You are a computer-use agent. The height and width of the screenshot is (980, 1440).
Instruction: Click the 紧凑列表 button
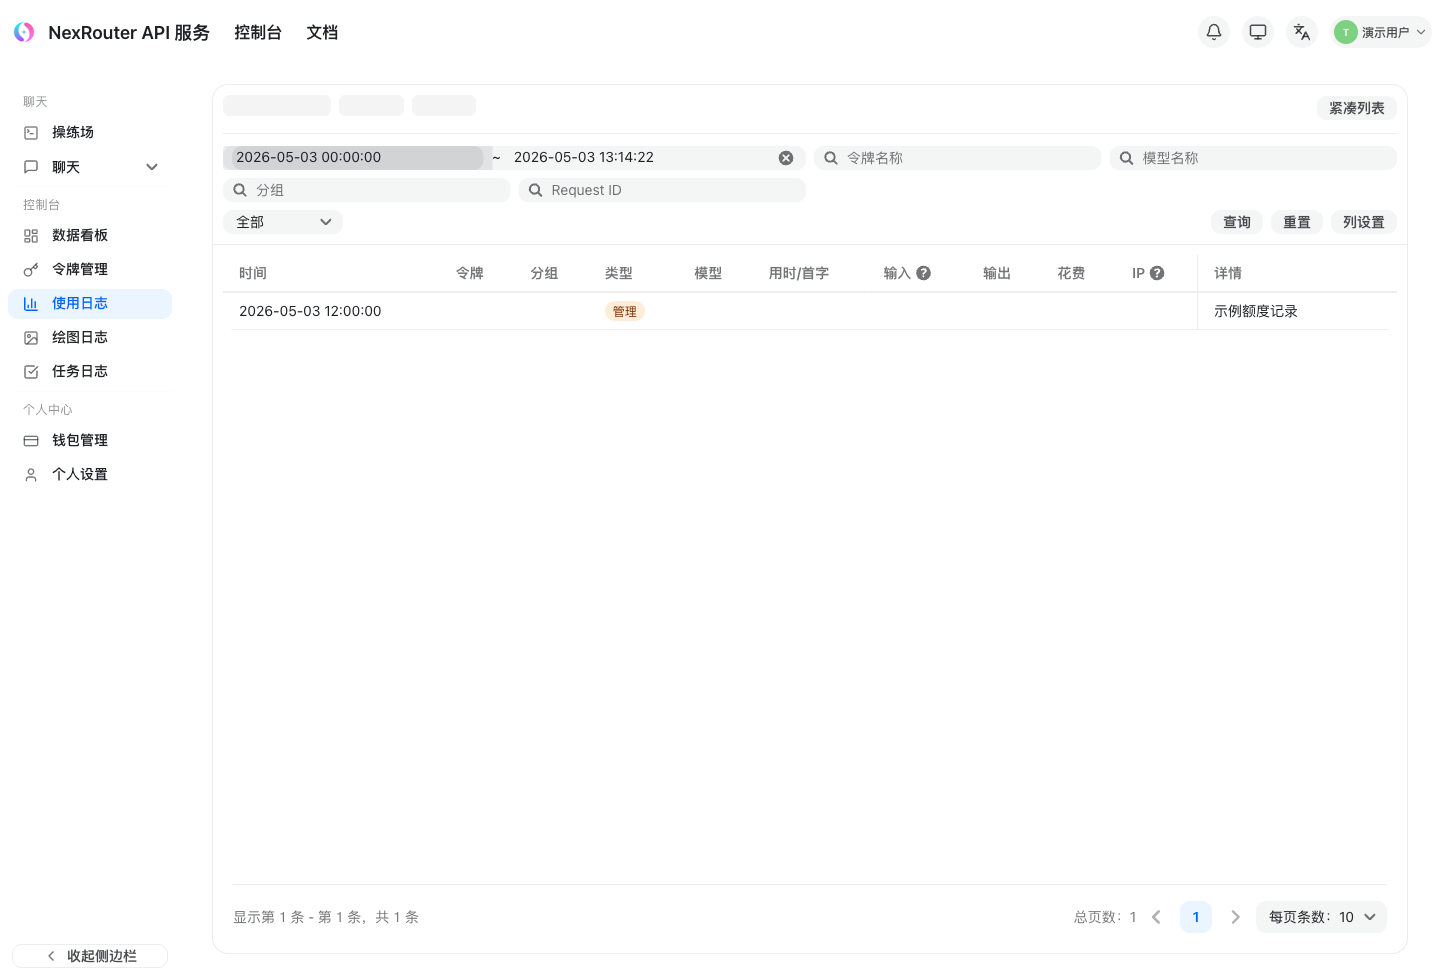coord(1357,108)
